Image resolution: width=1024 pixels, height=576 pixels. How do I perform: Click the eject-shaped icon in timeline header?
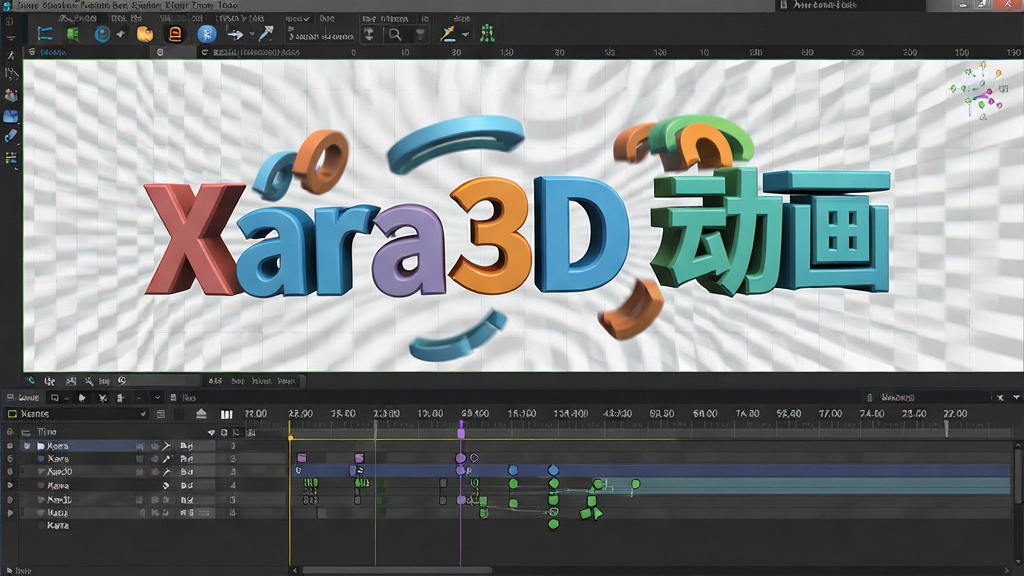click(201, 413)
